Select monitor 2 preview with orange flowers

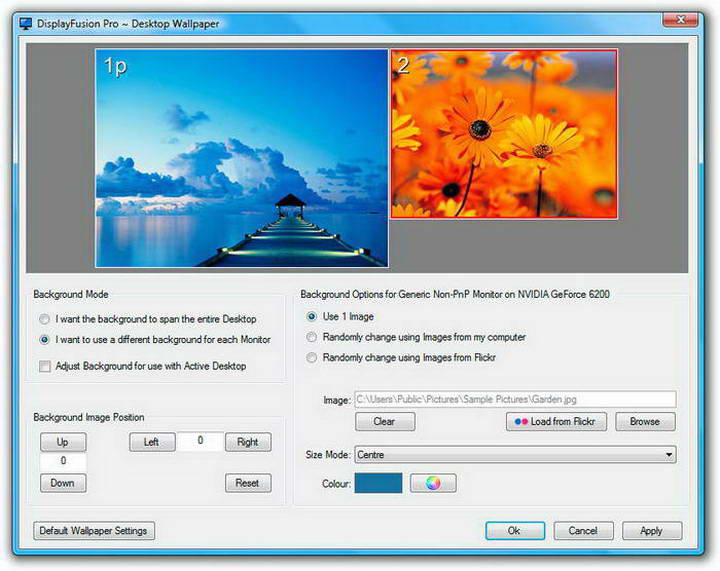click(x=504, y=134)
